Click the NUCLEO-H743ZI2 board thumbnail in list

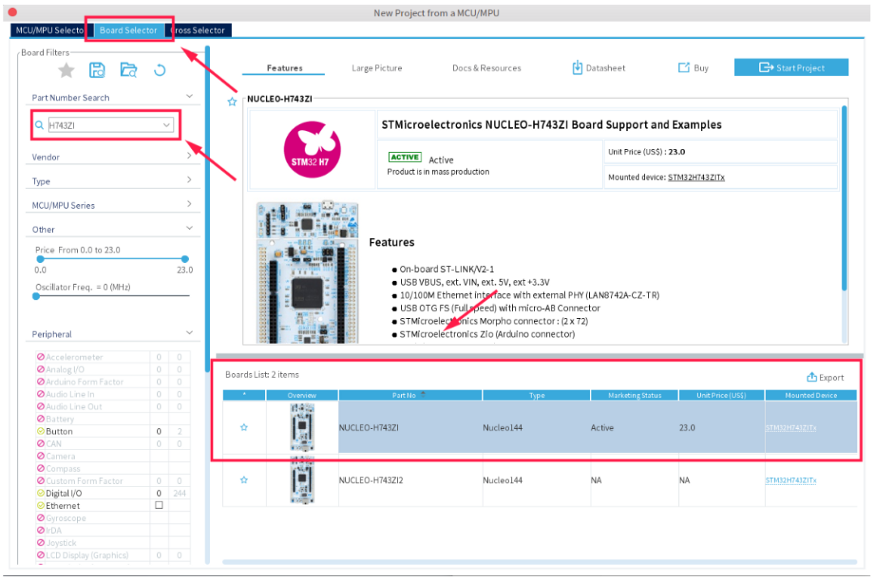(302, 480)
